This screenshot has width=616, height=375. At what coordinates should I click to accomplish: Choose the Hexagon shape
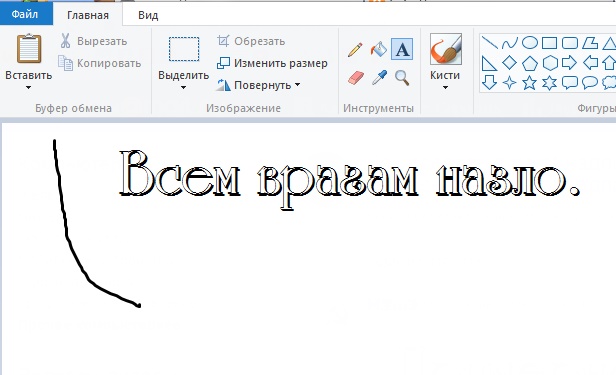click(550, 63)
